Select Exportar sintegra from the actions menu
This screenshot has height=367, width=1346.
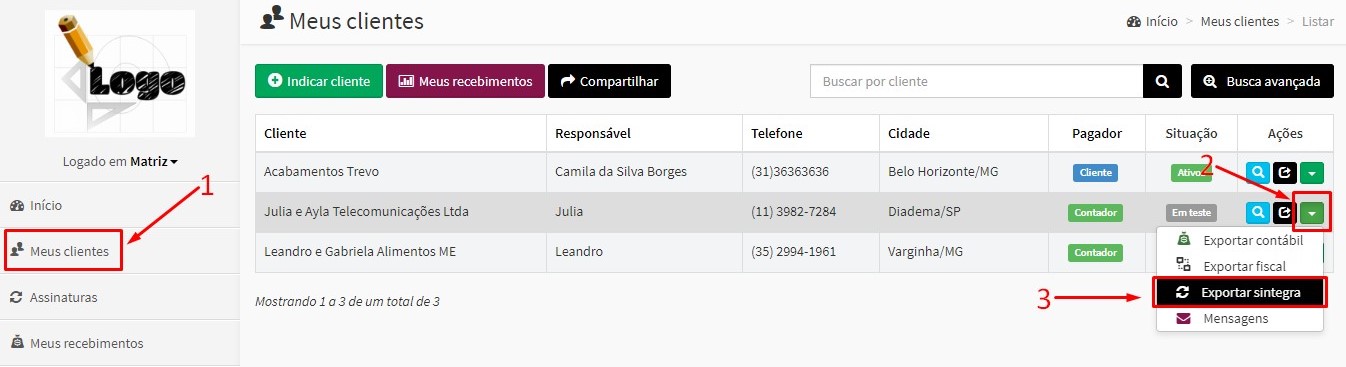[1240, 292]
